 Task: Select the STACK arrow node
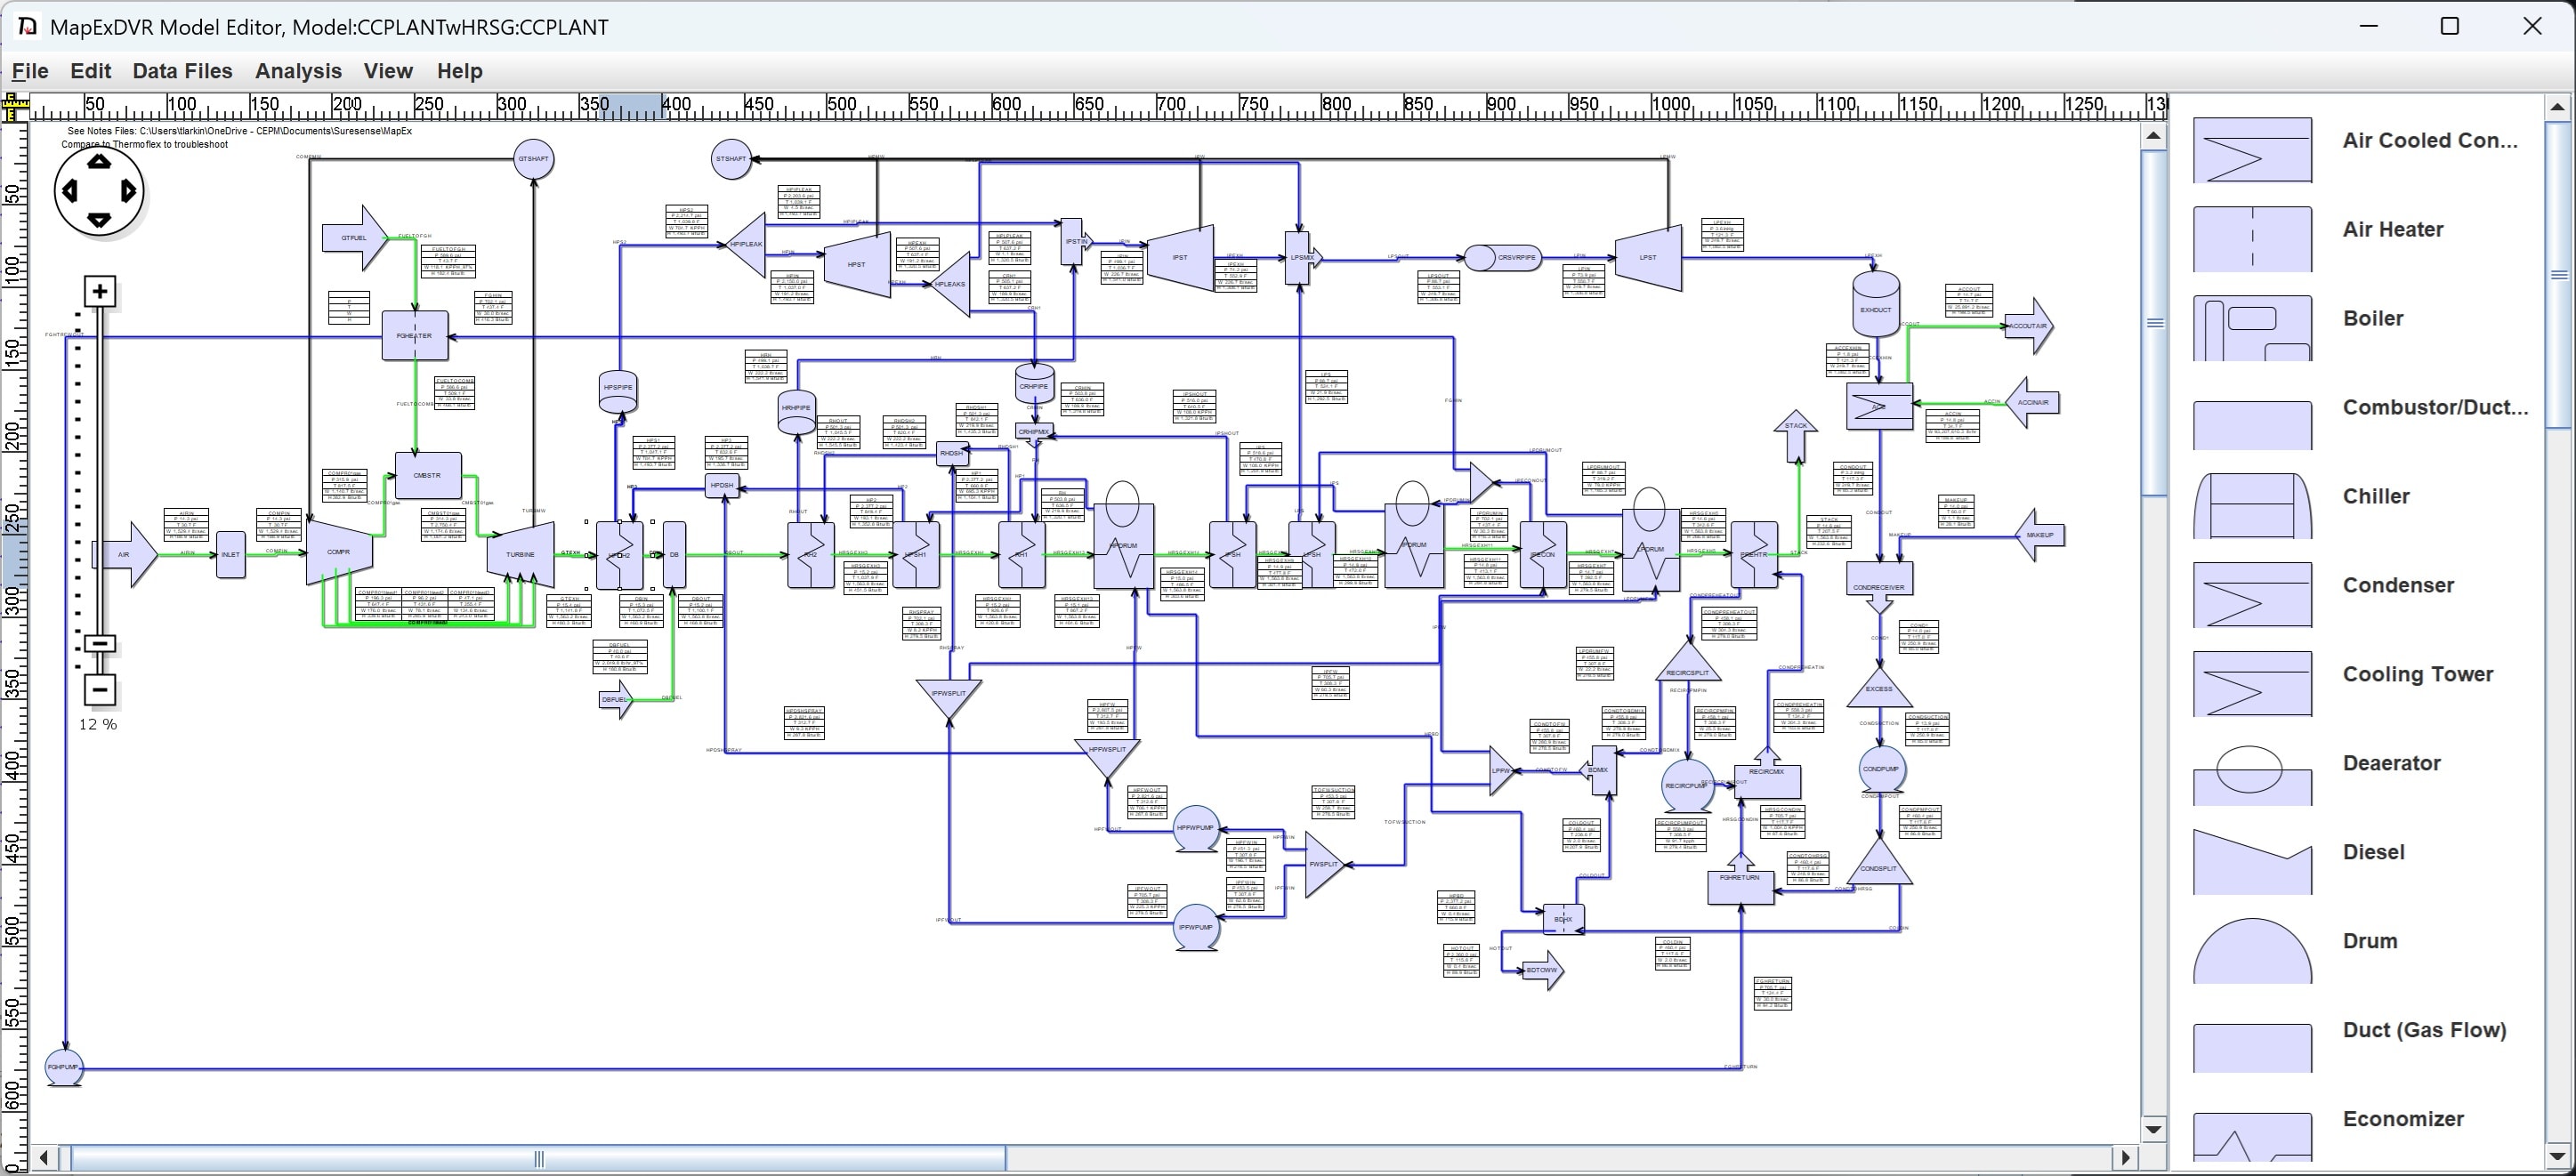(x=1796, y=436)
